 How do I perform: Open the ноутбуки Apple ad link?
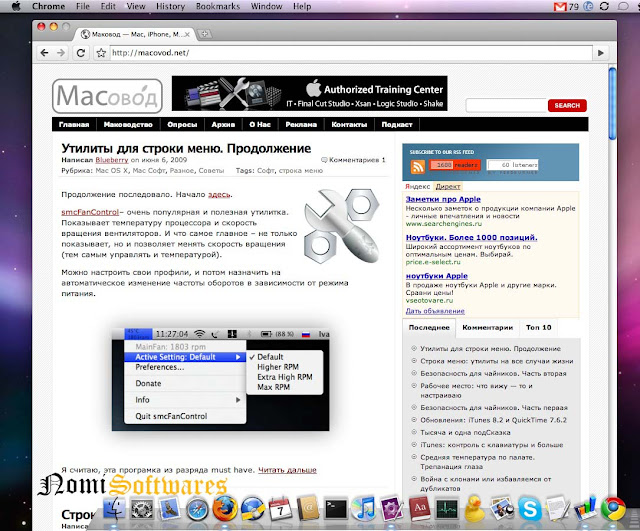(x=436, y=276)
